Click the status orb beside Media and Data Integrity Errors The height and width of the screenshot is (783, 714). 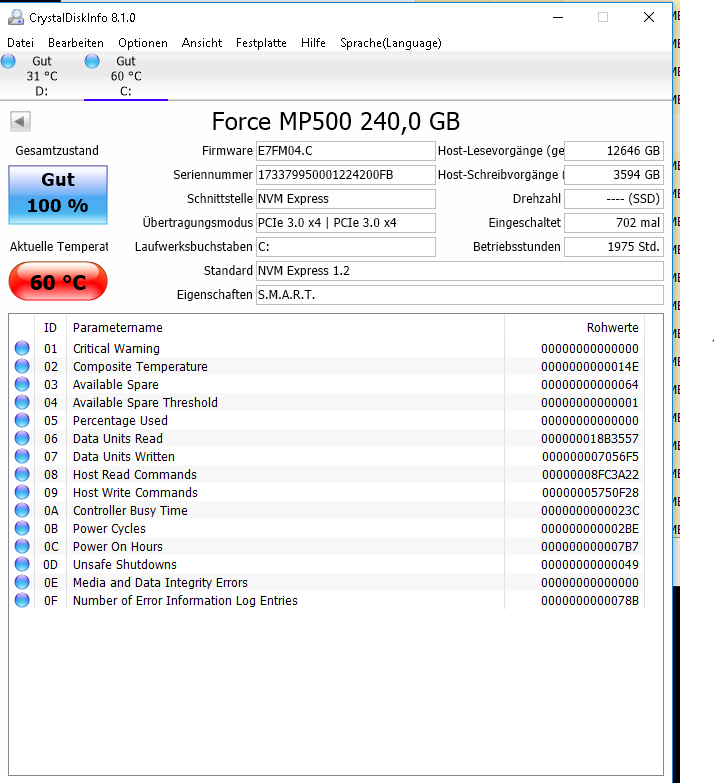22,582
